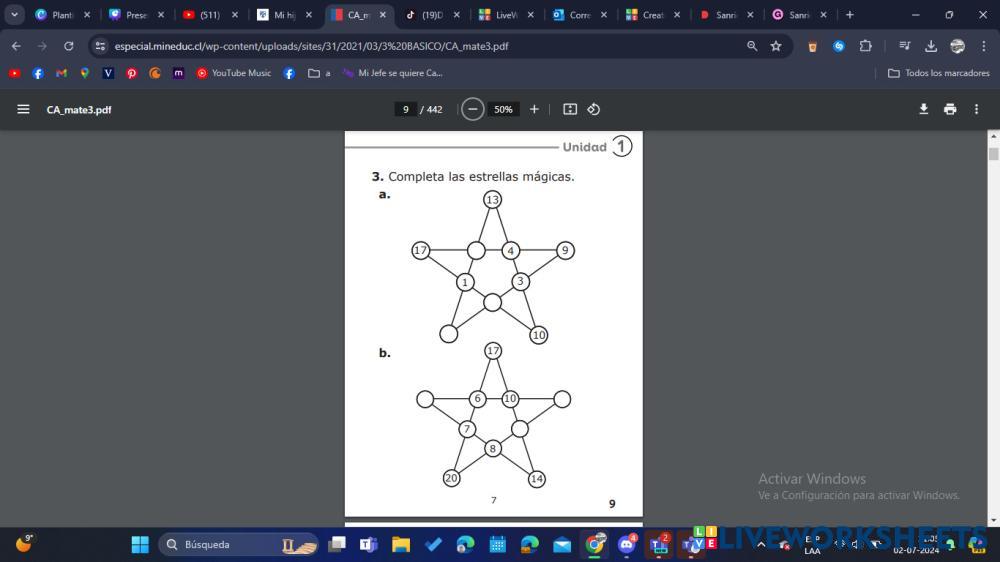Click the page number input field
The image size is (1000, 562).
[x=405, y=109]
